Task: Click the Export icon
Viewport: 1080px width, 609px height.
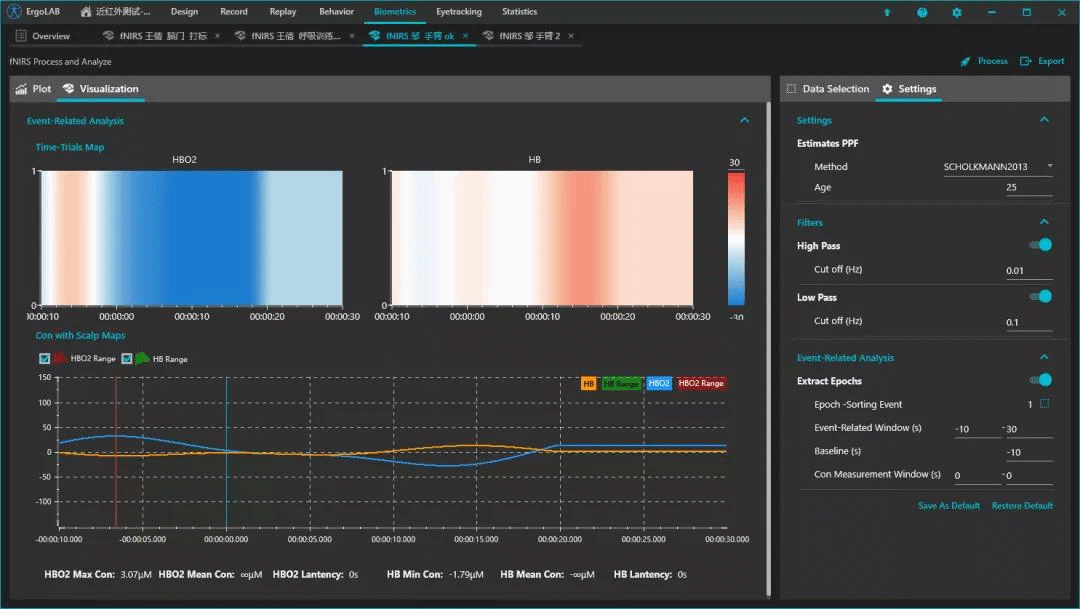Action: tap(1025, 61)
